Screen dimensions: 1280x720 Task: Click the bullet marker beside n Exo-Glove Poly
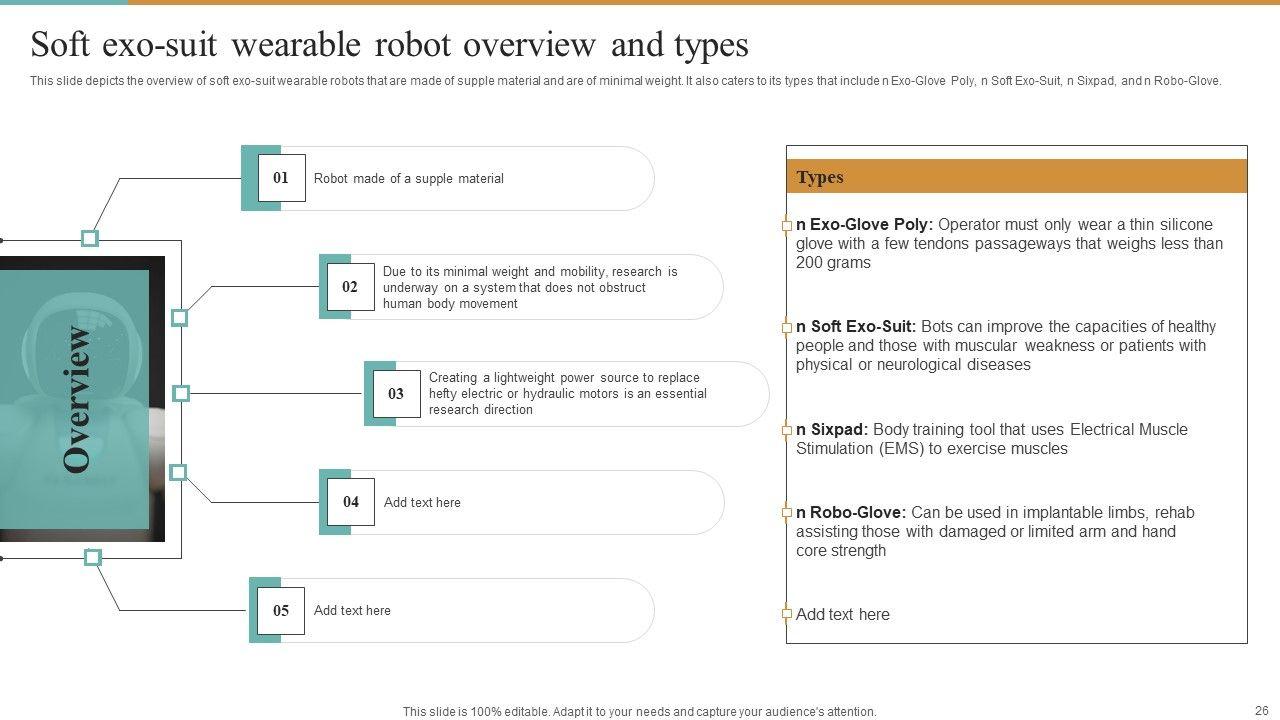[787, 226]
